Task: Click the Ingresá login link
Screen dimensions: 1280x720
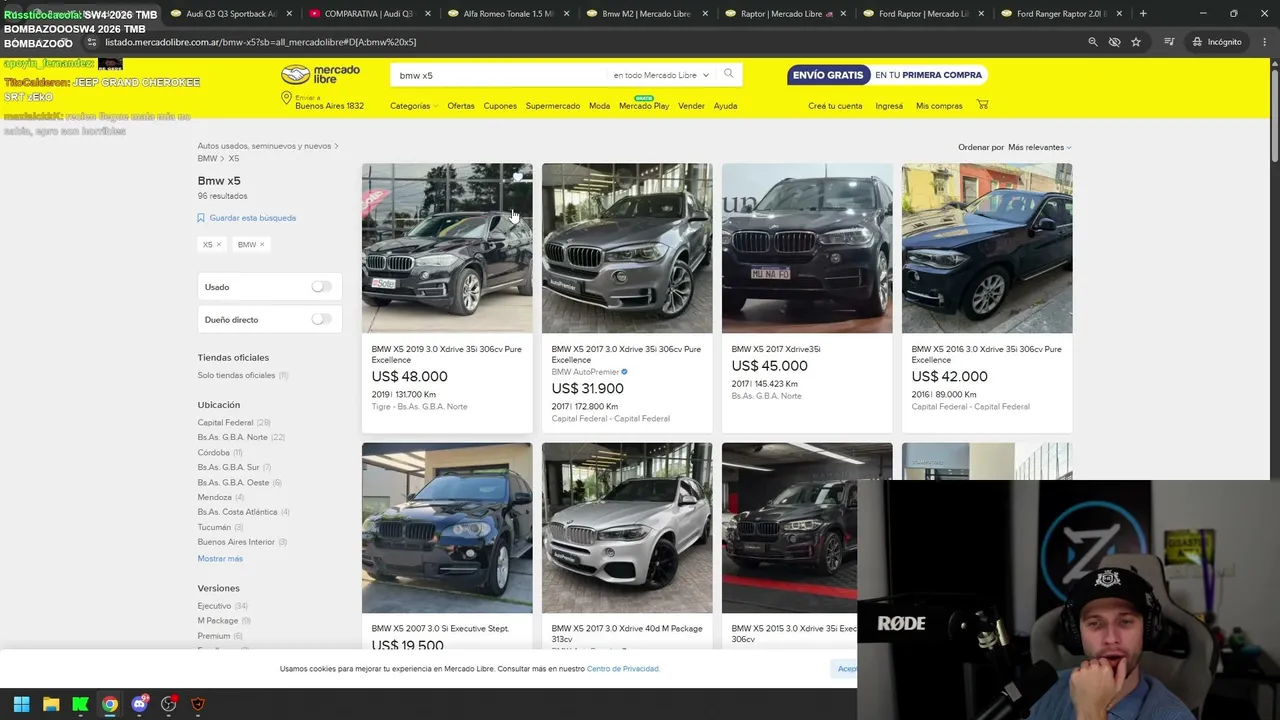Action: click(x=889, y=106)
